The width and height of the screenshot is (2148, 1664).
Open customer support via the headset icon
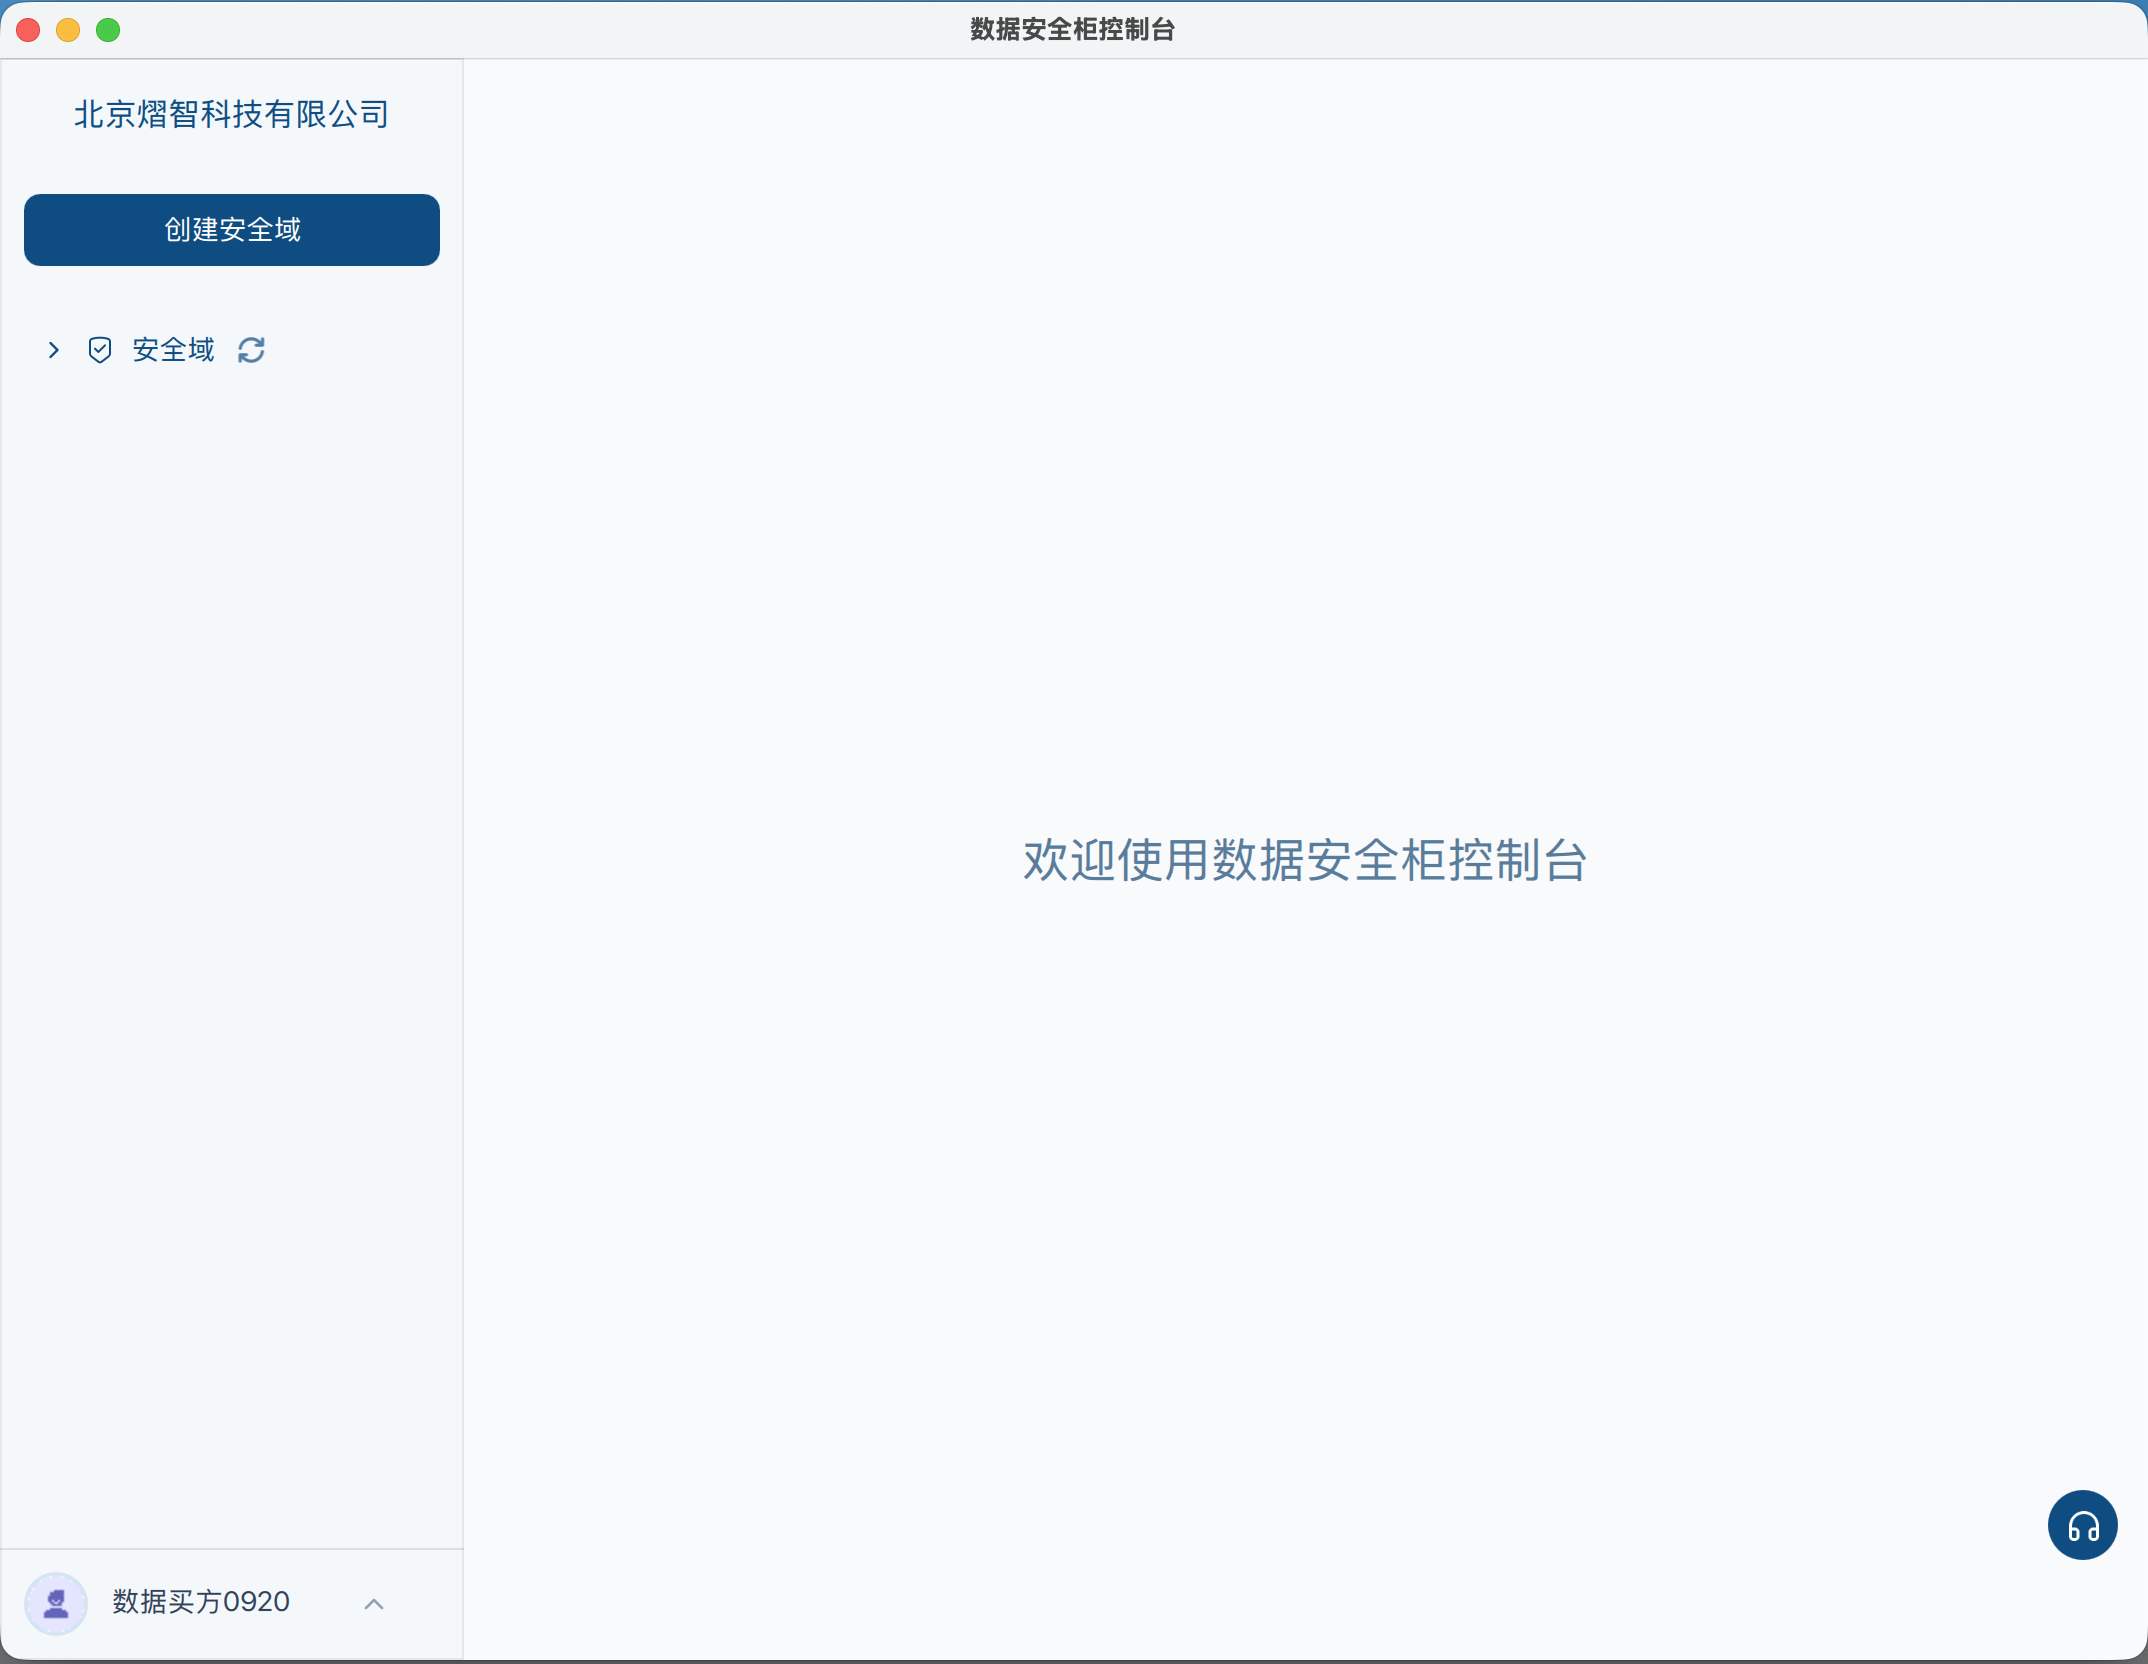[x=2082, y=1525]
